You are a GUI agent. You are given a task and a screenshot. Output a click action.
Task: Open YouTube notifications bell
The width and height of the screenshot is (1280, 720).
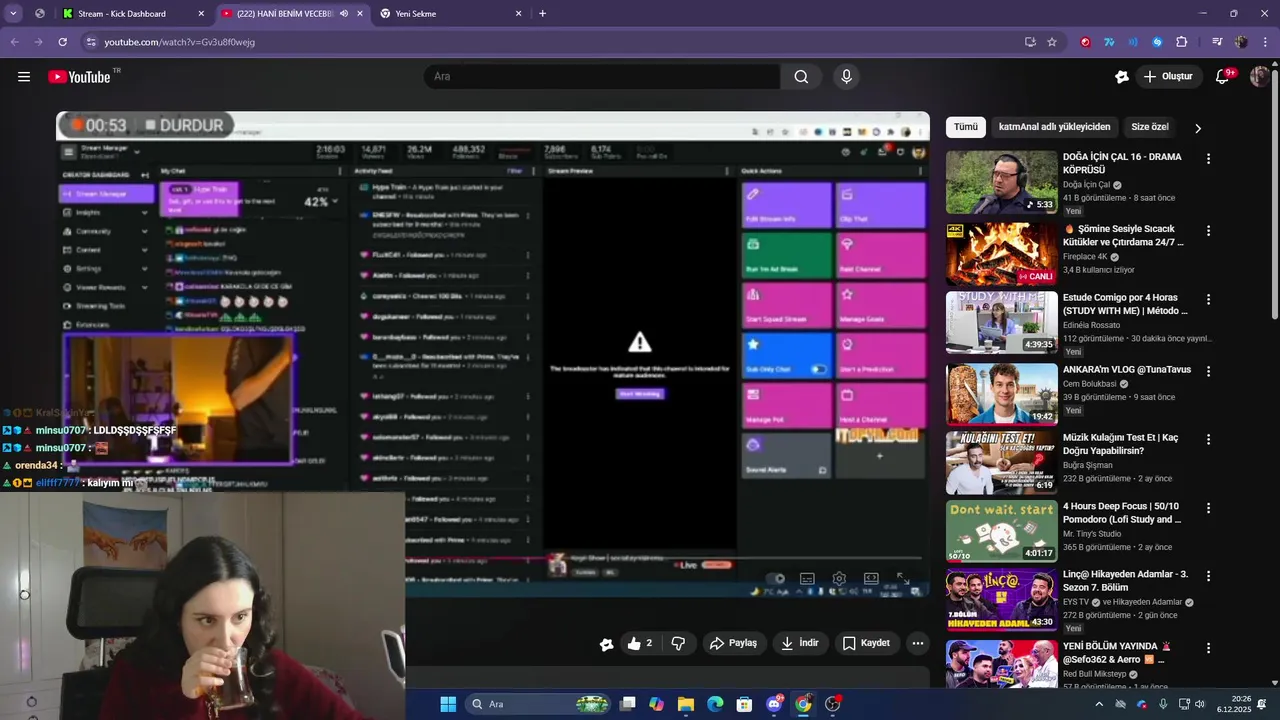point(1222,77)
